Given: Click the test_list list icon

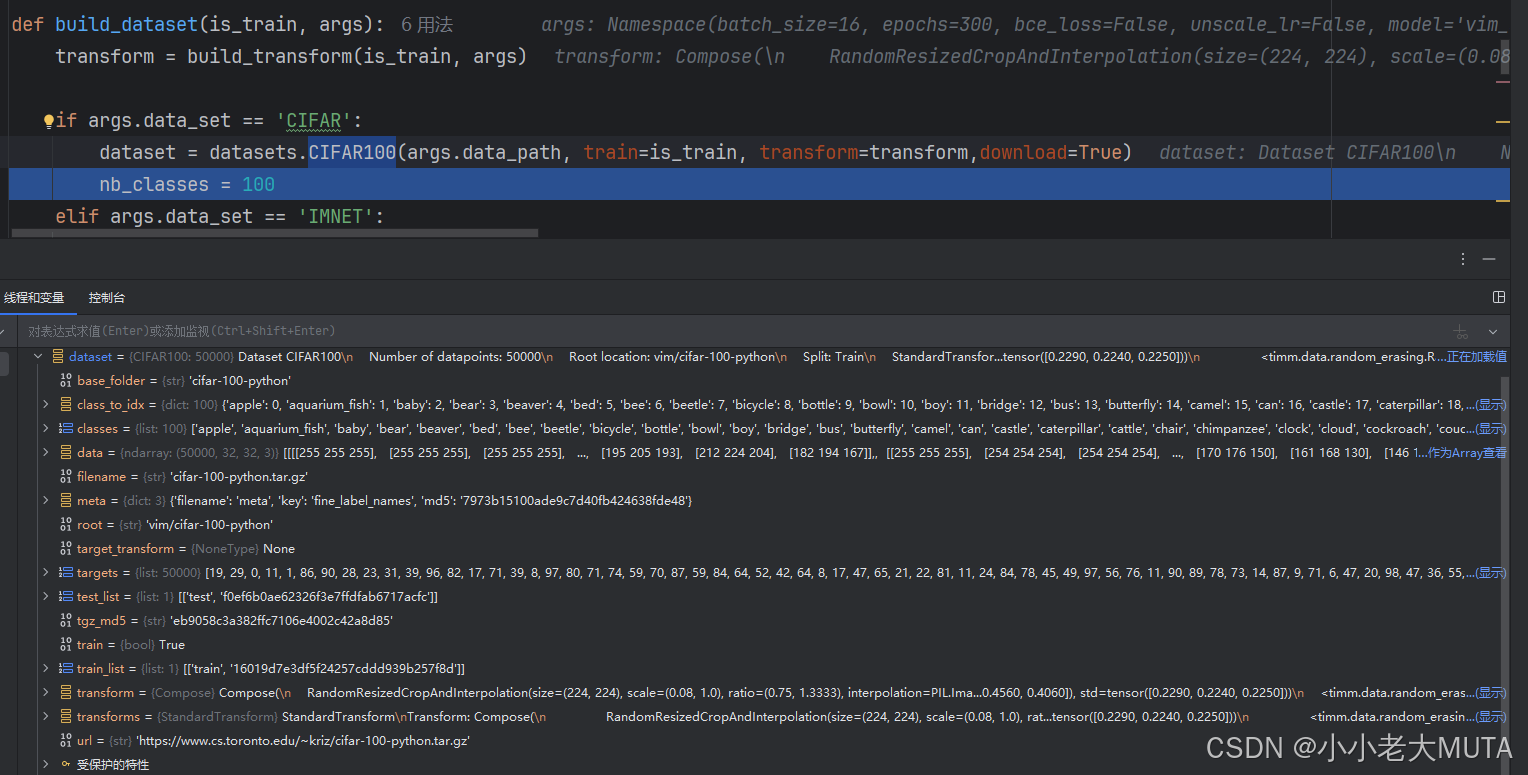Looking at the screenshot, I should [x=66, y=596].
